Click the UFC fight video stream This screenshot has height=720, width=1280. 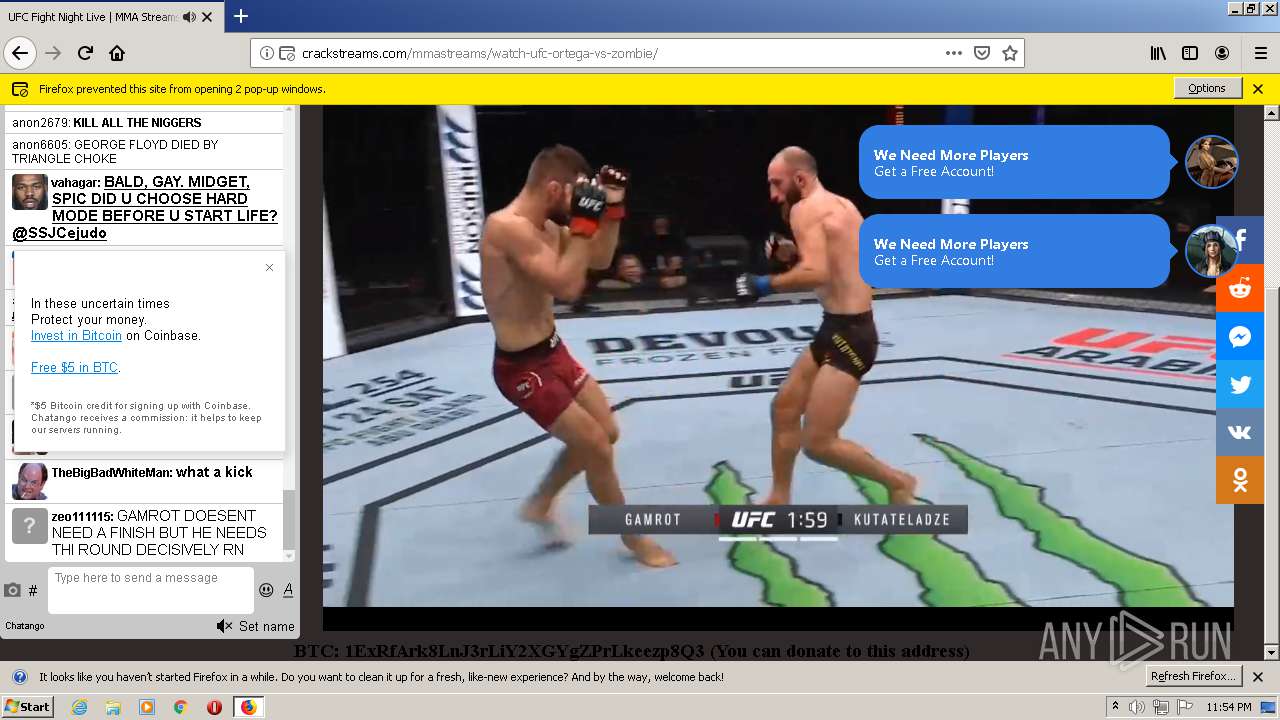[778, 355]
